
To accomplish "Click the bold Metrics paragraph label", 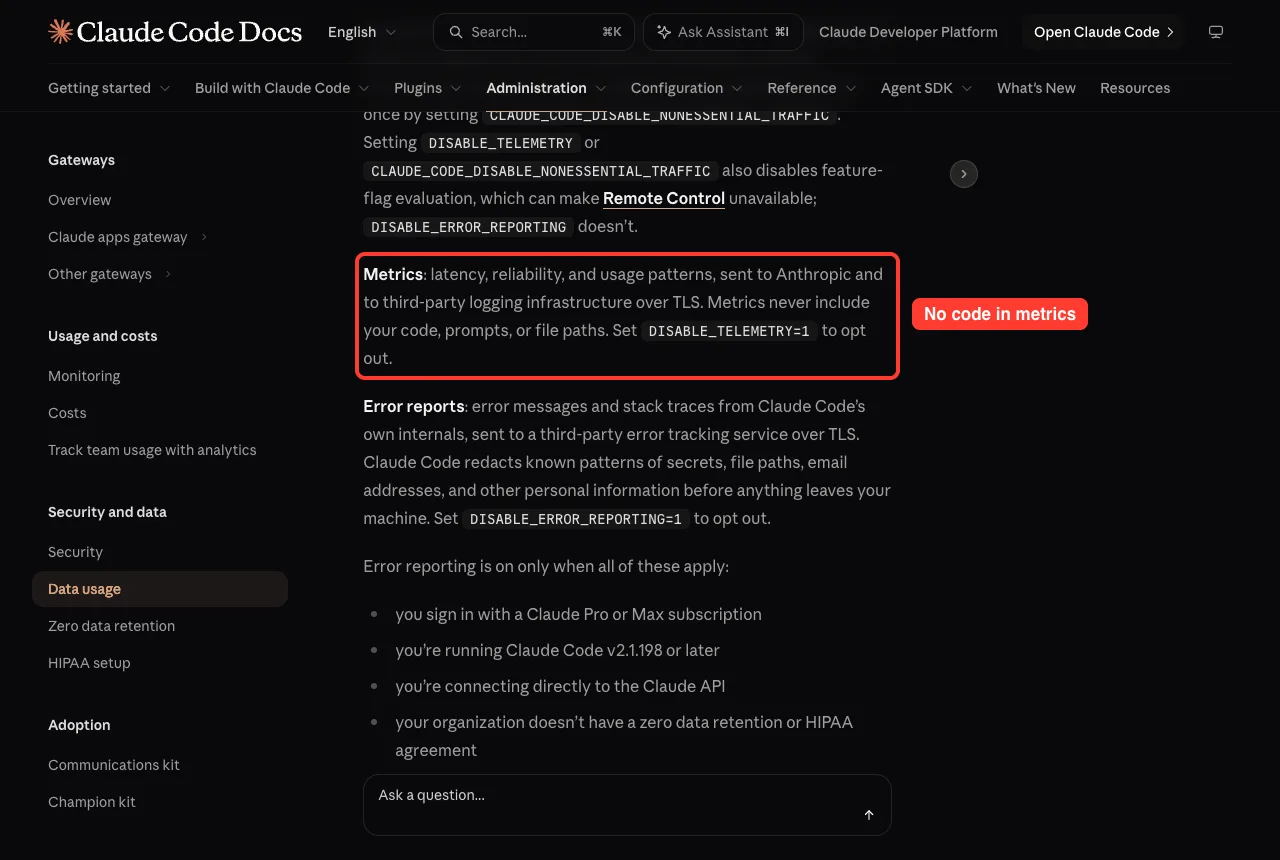I will 393,274.
